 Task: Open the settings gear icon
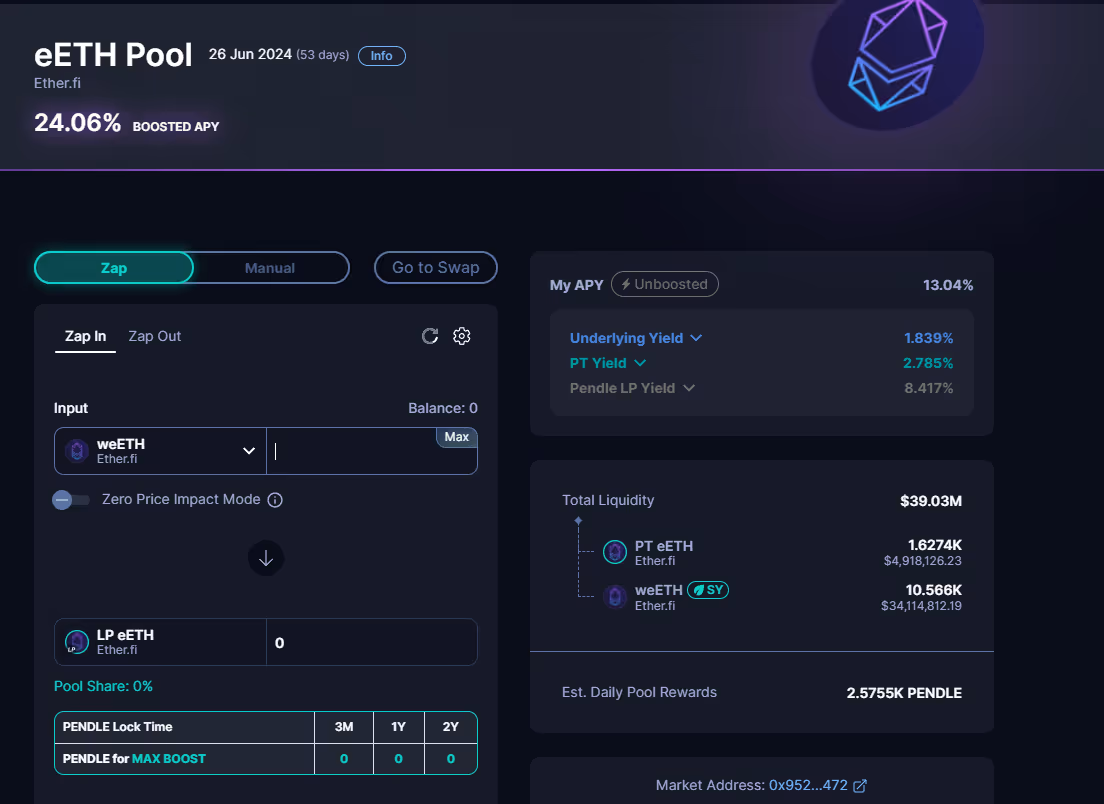(x=462, y=336)
